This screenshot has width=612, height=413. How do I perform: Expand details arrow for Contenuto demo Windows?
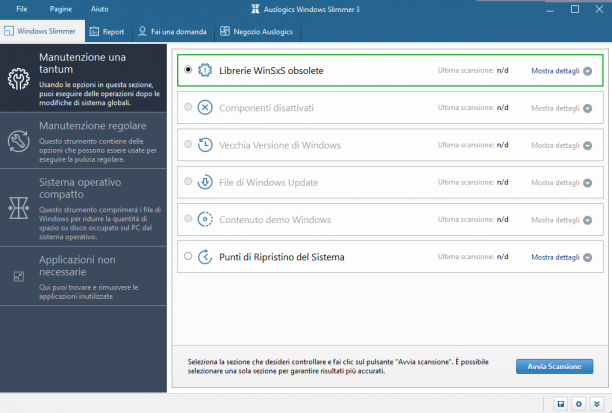[587, 220]
